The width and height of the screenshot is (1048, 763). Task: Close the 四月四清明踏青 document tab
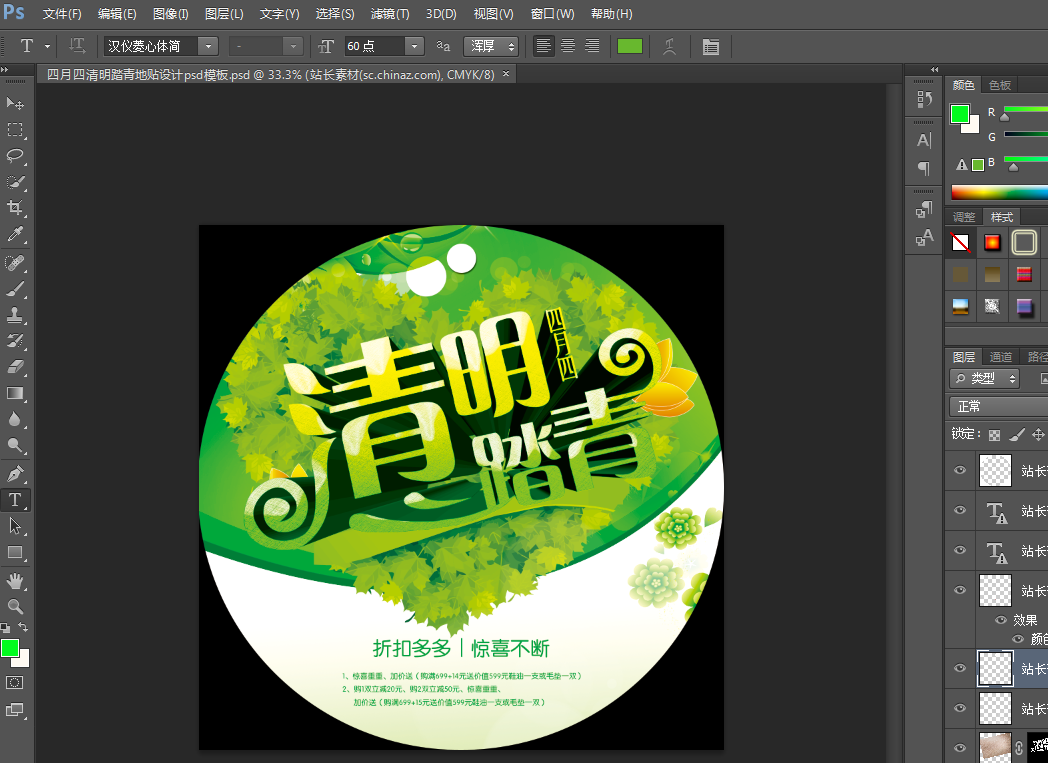(x=506, y=74)
